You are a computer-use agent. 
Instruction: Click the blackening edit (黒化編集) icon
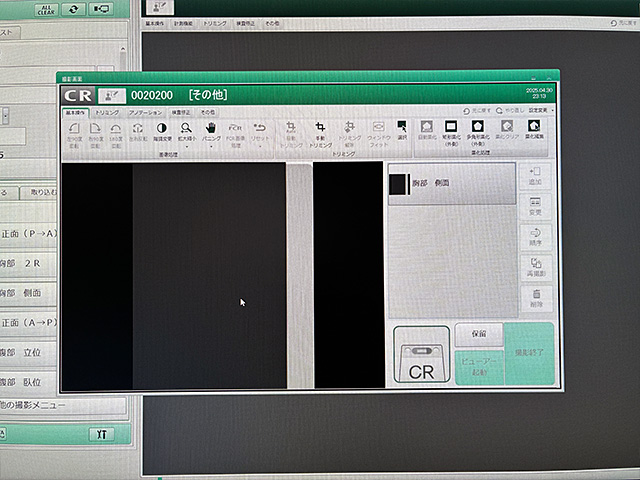tap(534, 130)
